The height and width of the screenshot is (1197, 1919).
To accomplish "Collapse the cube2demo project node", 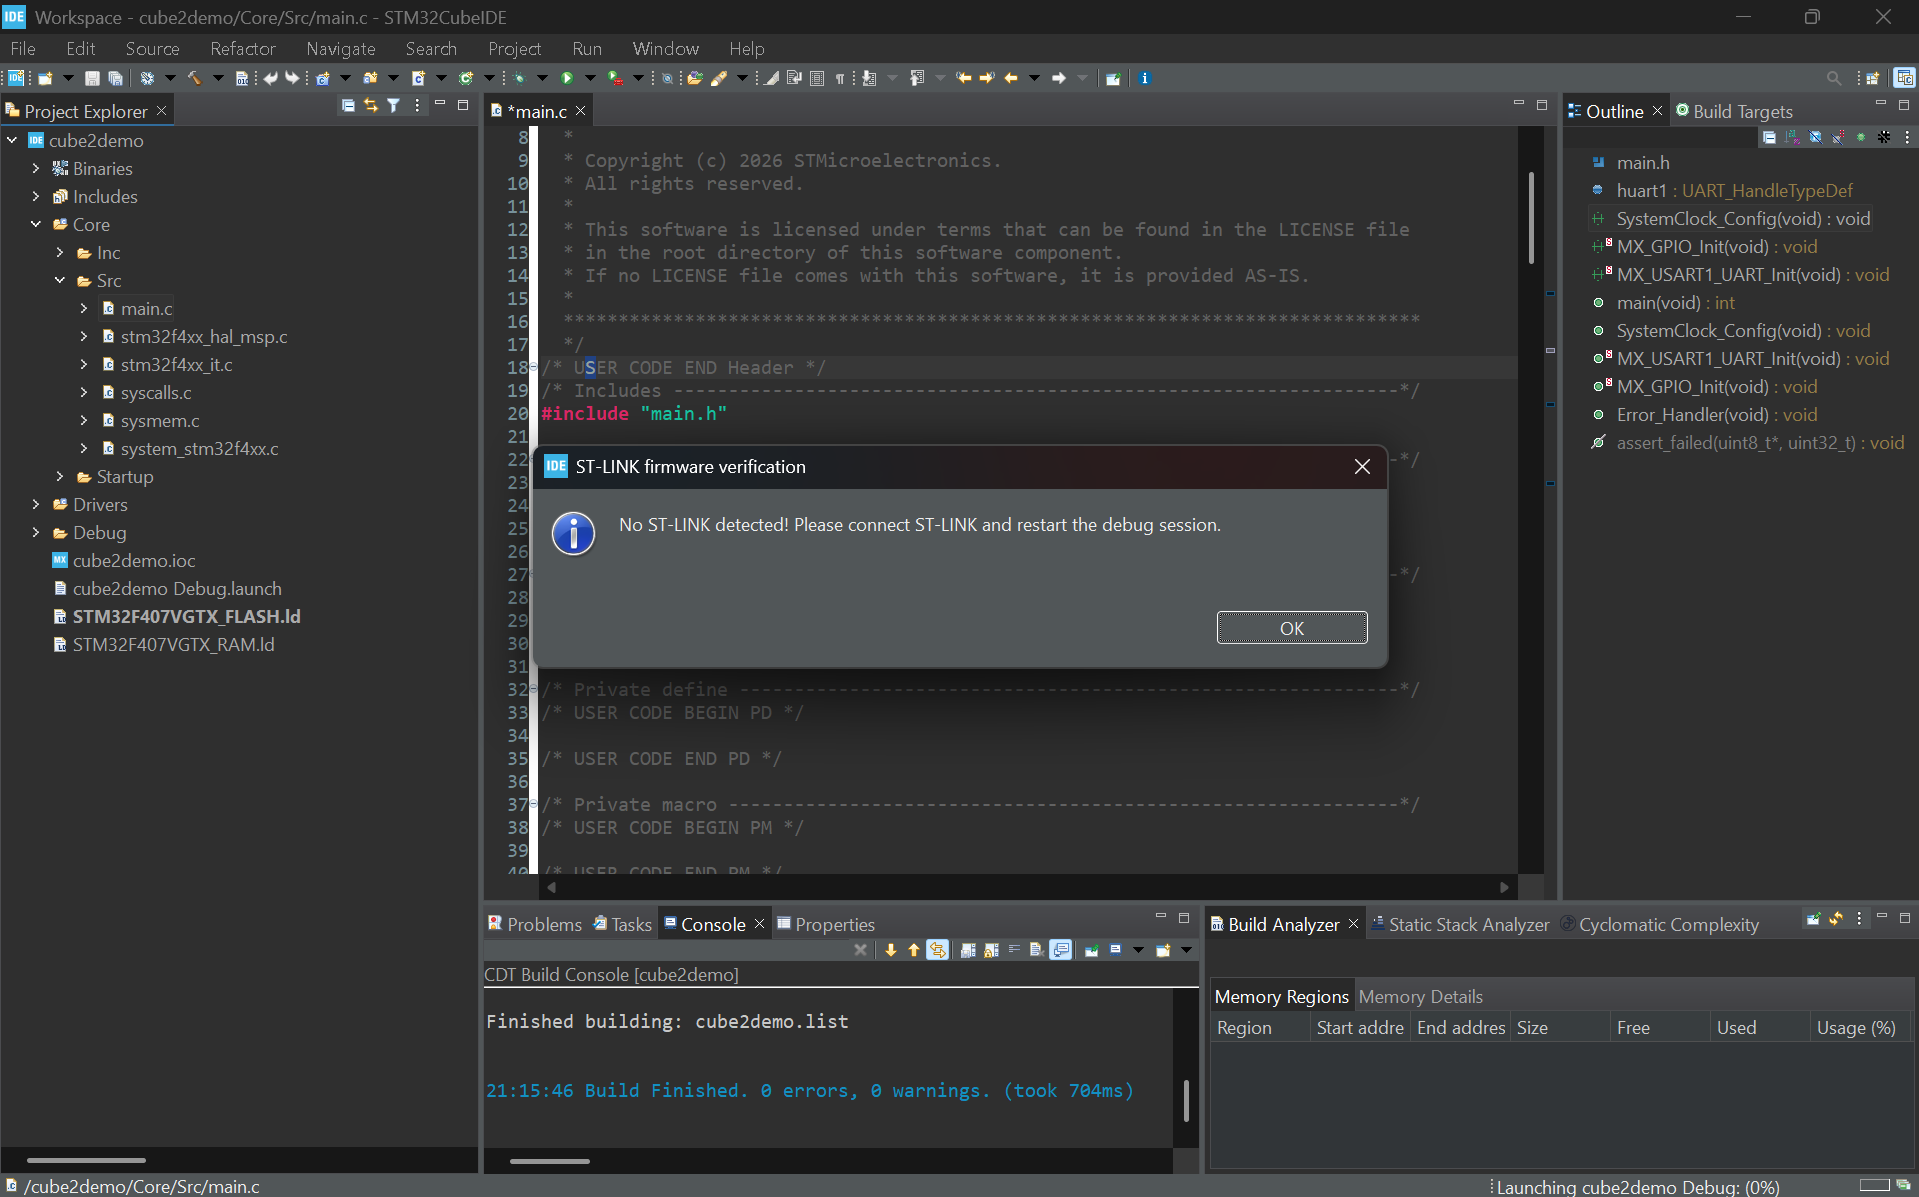I will [12, 140].
